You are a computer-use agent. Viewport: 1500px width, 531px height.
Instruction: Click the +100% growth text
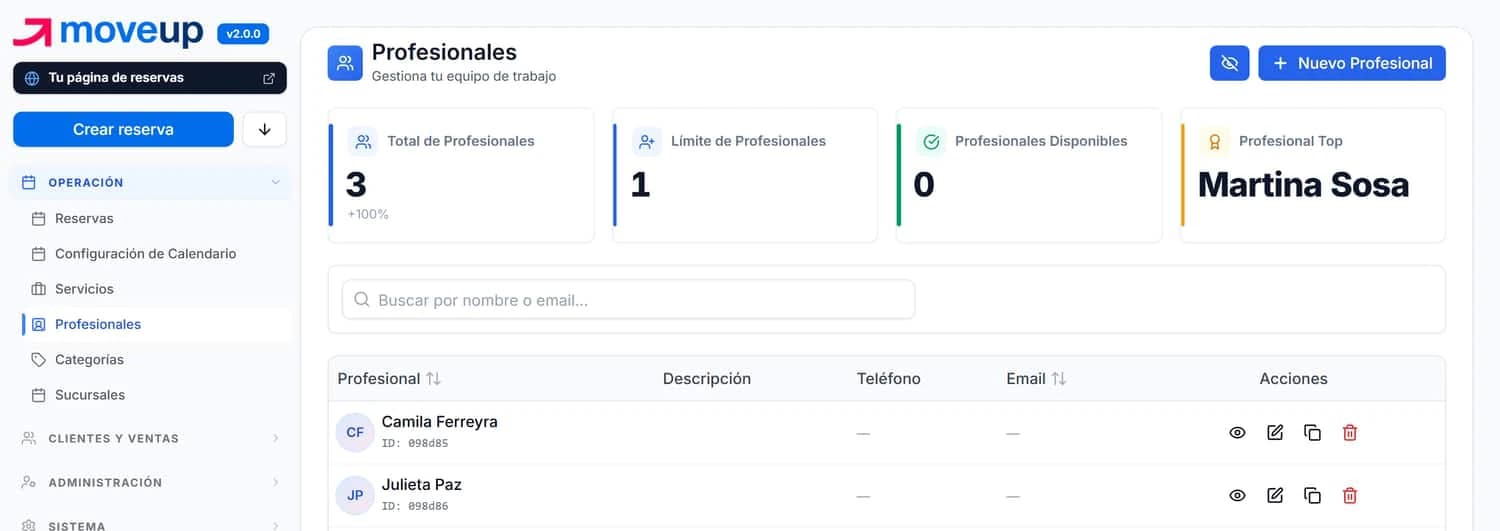point(368,214)
